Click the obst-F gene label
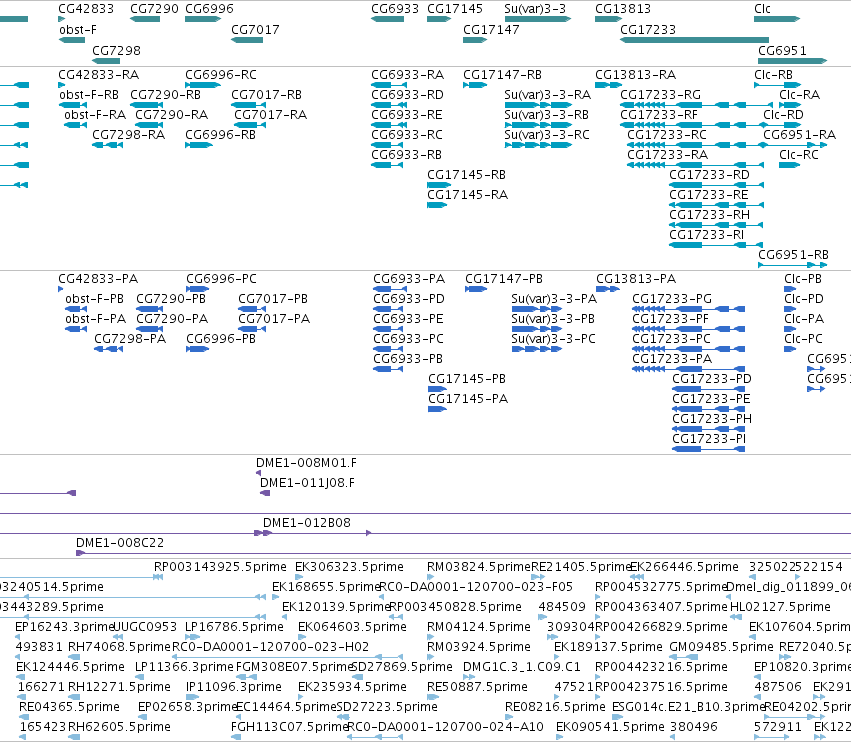This screenshot has width=851, height=742. tap(78, 30)
